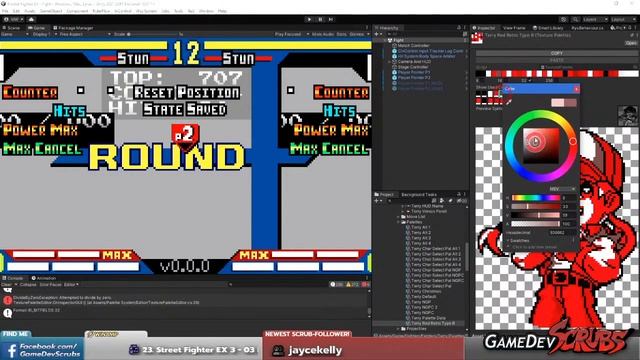
Task: Select the Terry Default palette asset
Action: click(x=421, y=297)
